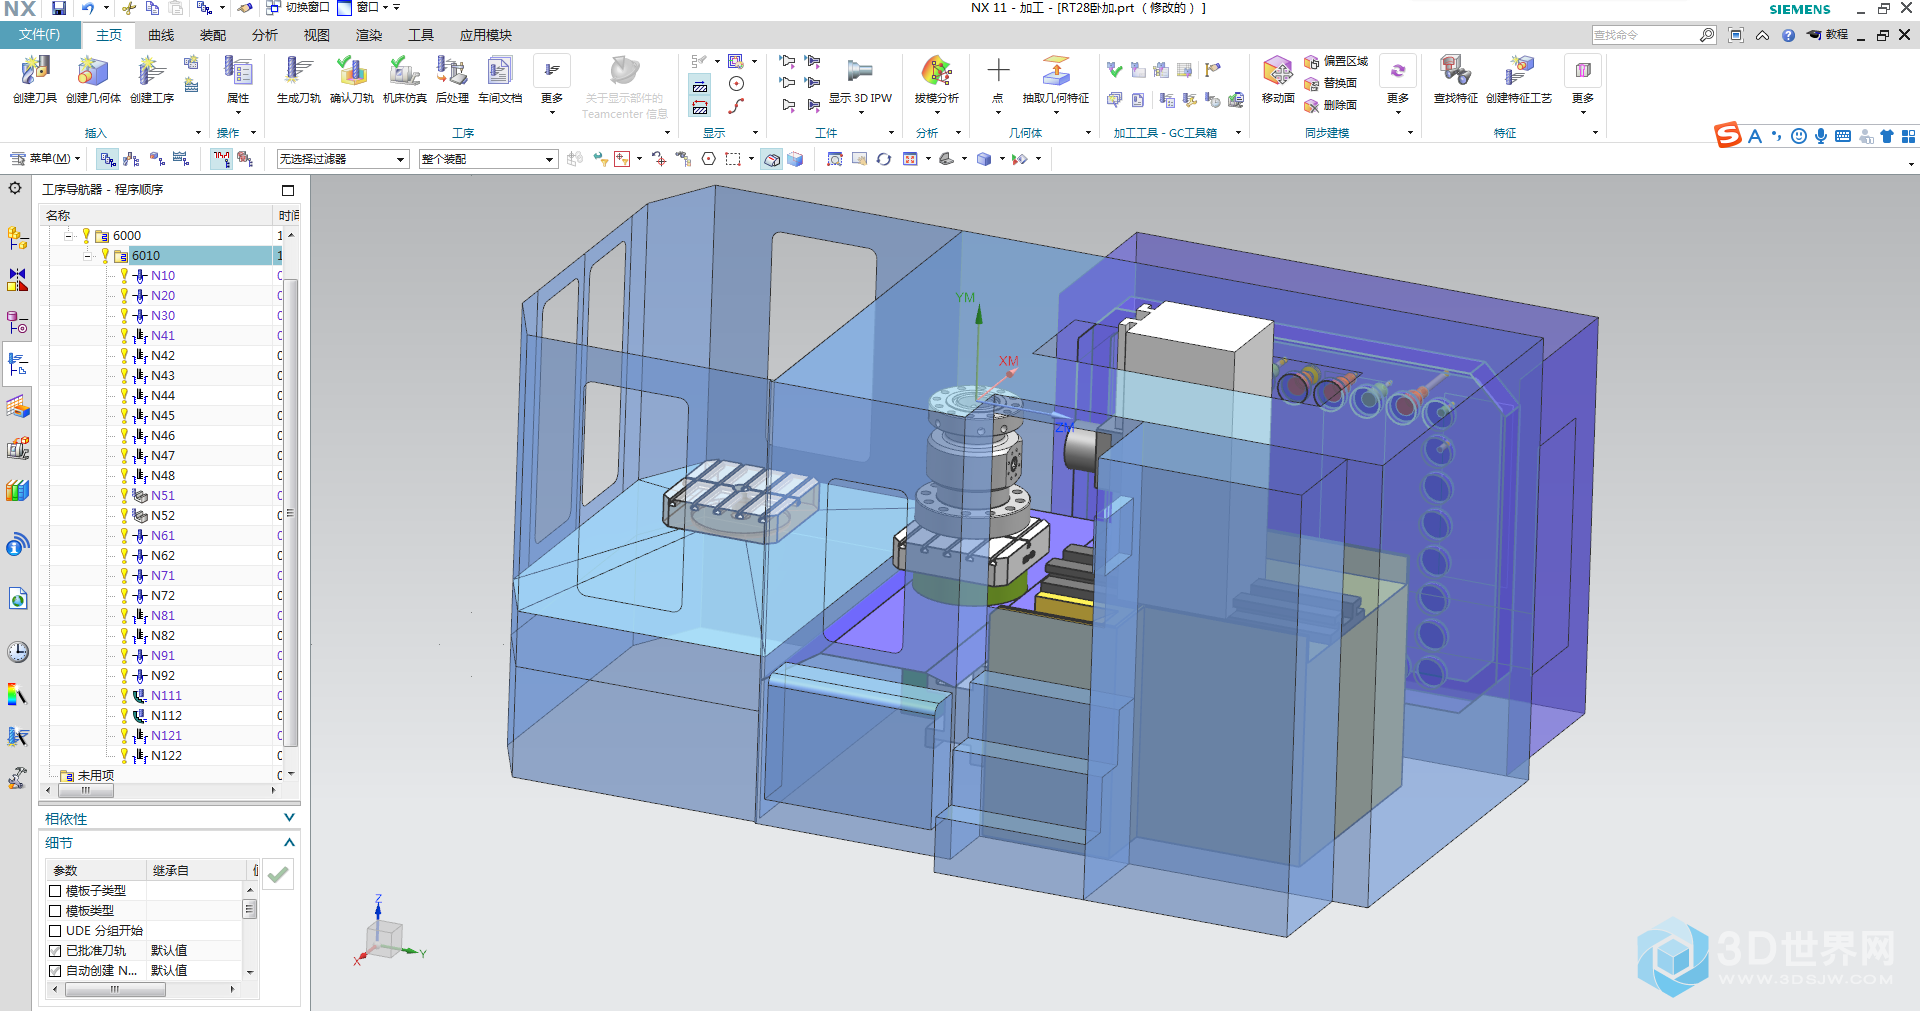The image size is (1920, 1011).
Task: Click the save icon in title bar
Action: point(59,8)
